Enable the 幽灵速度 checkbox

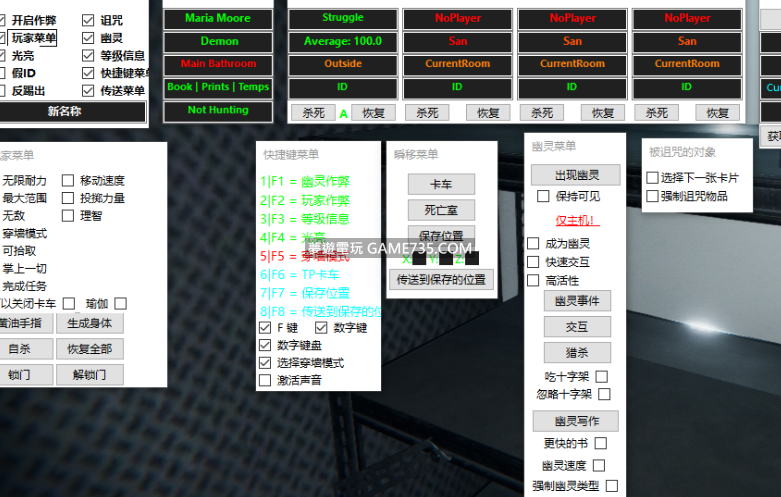tap(599, 466)
